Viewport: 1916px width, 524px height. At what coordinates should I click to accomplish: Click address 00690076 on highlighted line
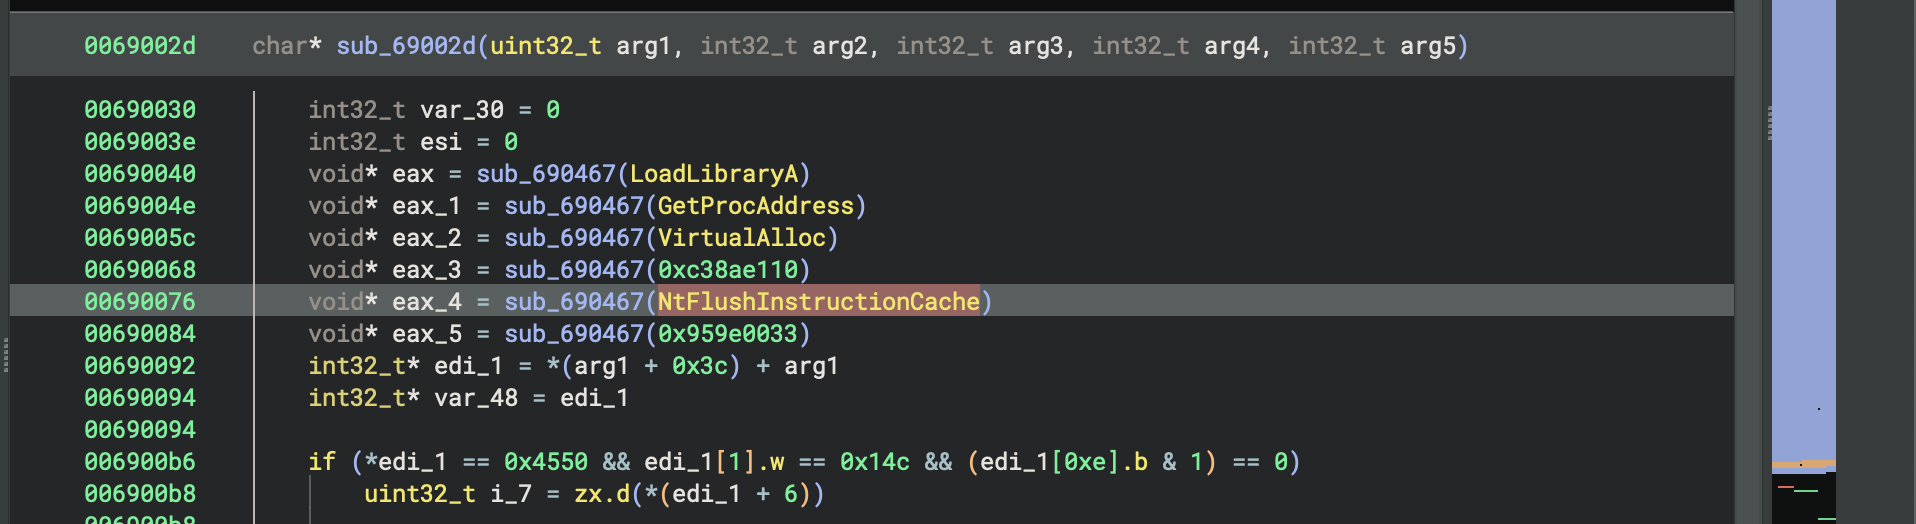140,302
